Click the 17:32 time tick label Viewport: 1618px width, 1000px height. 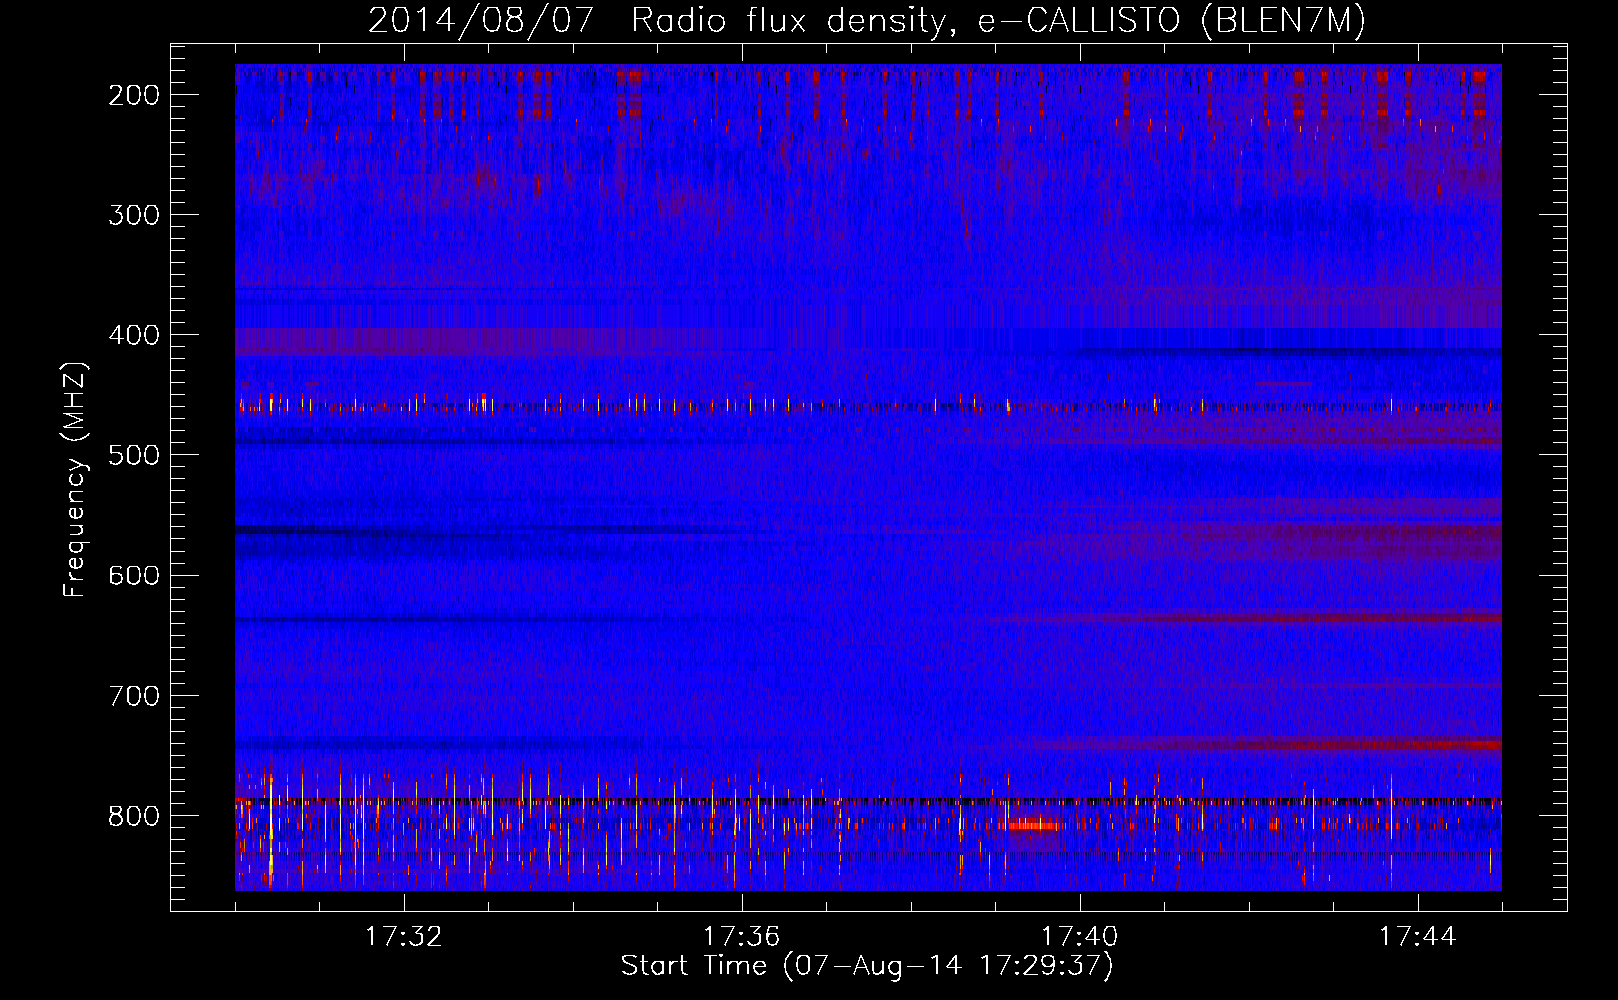pos(404,937)
